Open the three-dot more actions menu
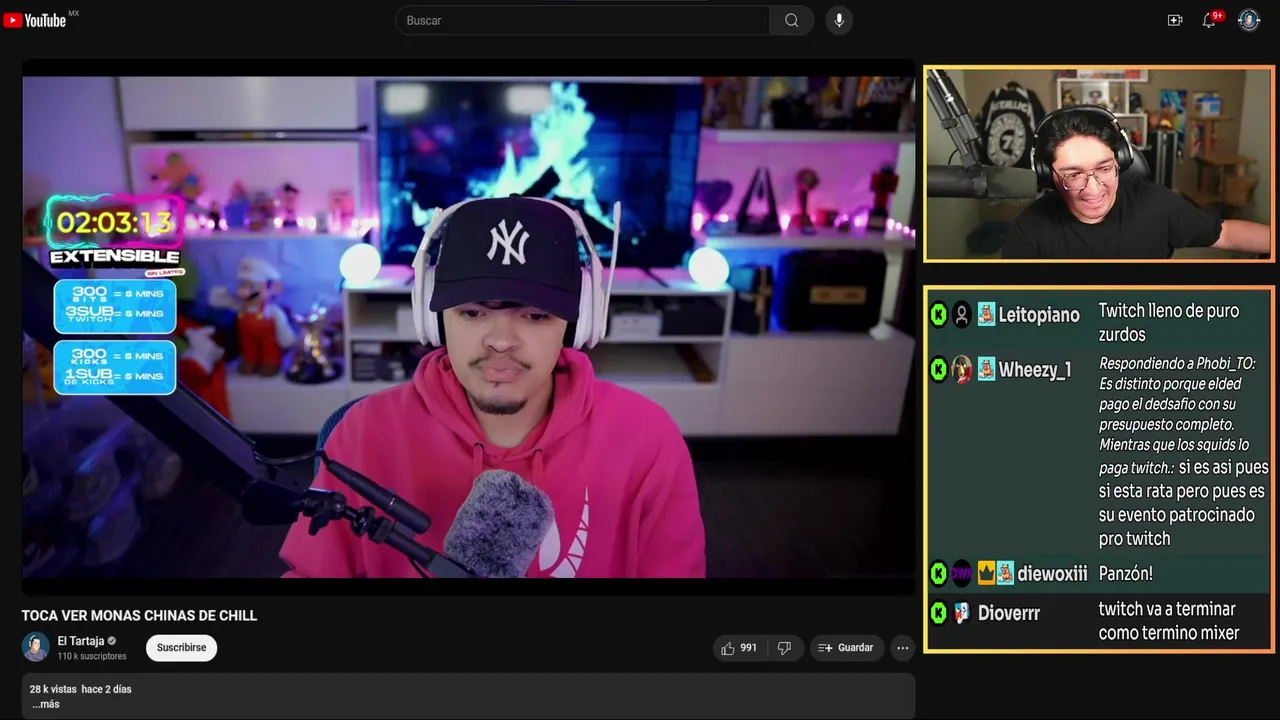This screenshot has height=720, width=1280. pos(902,648)
